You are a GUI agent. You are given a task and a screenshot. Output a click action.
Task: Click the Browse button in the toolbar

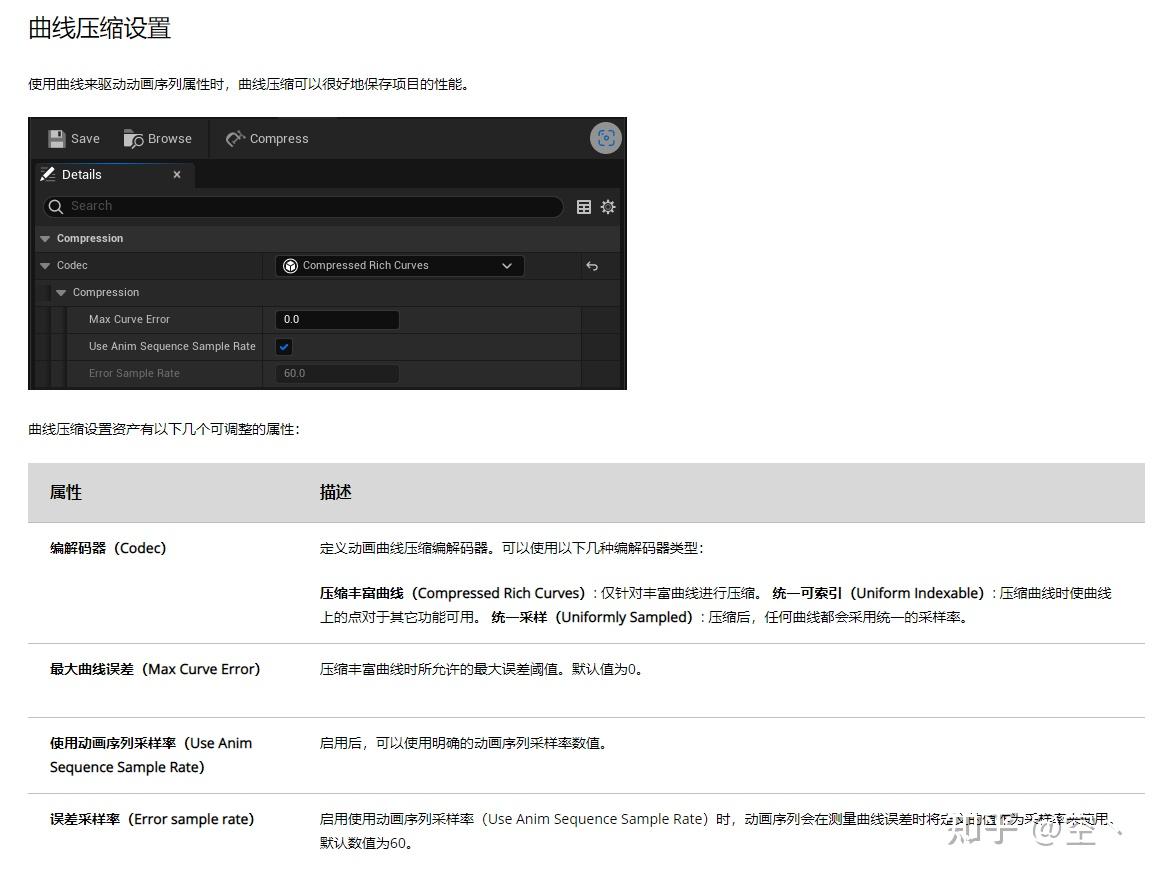pyautogui.click(x=157, y=138)
